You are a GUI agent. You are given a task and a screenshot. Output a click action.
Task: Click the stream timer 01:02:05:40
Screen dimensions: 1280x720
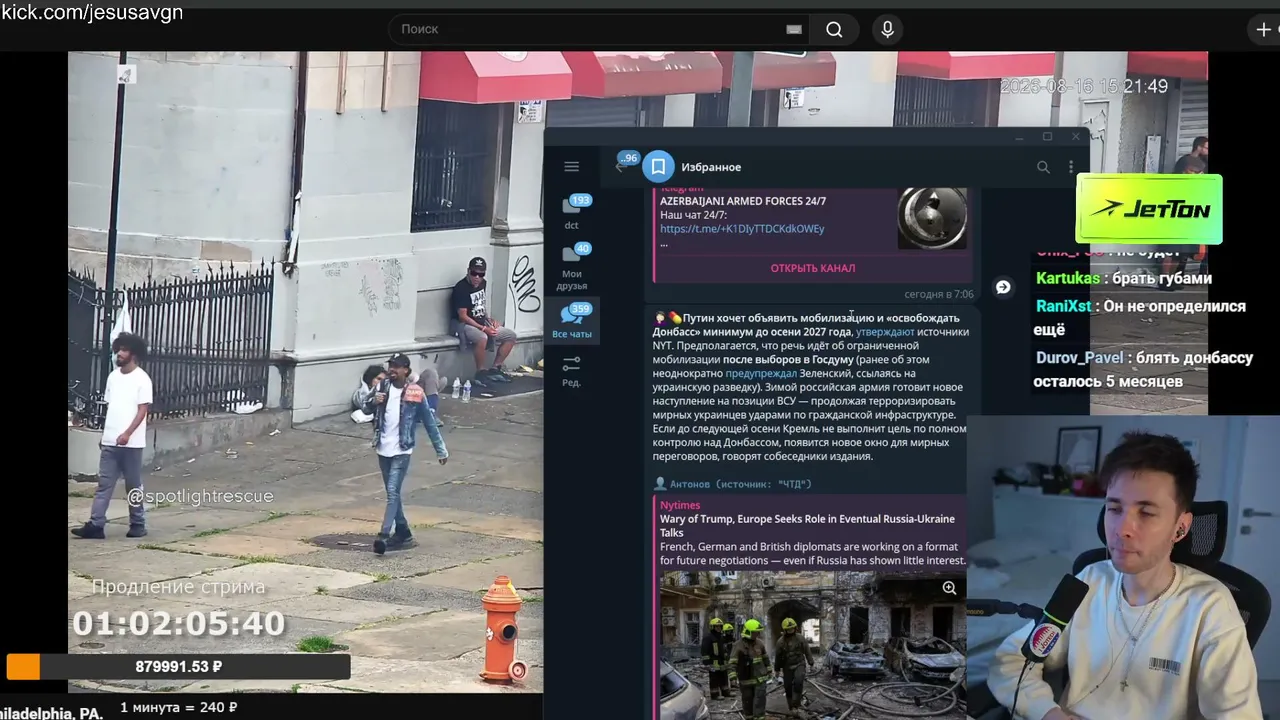pos(179,624)
